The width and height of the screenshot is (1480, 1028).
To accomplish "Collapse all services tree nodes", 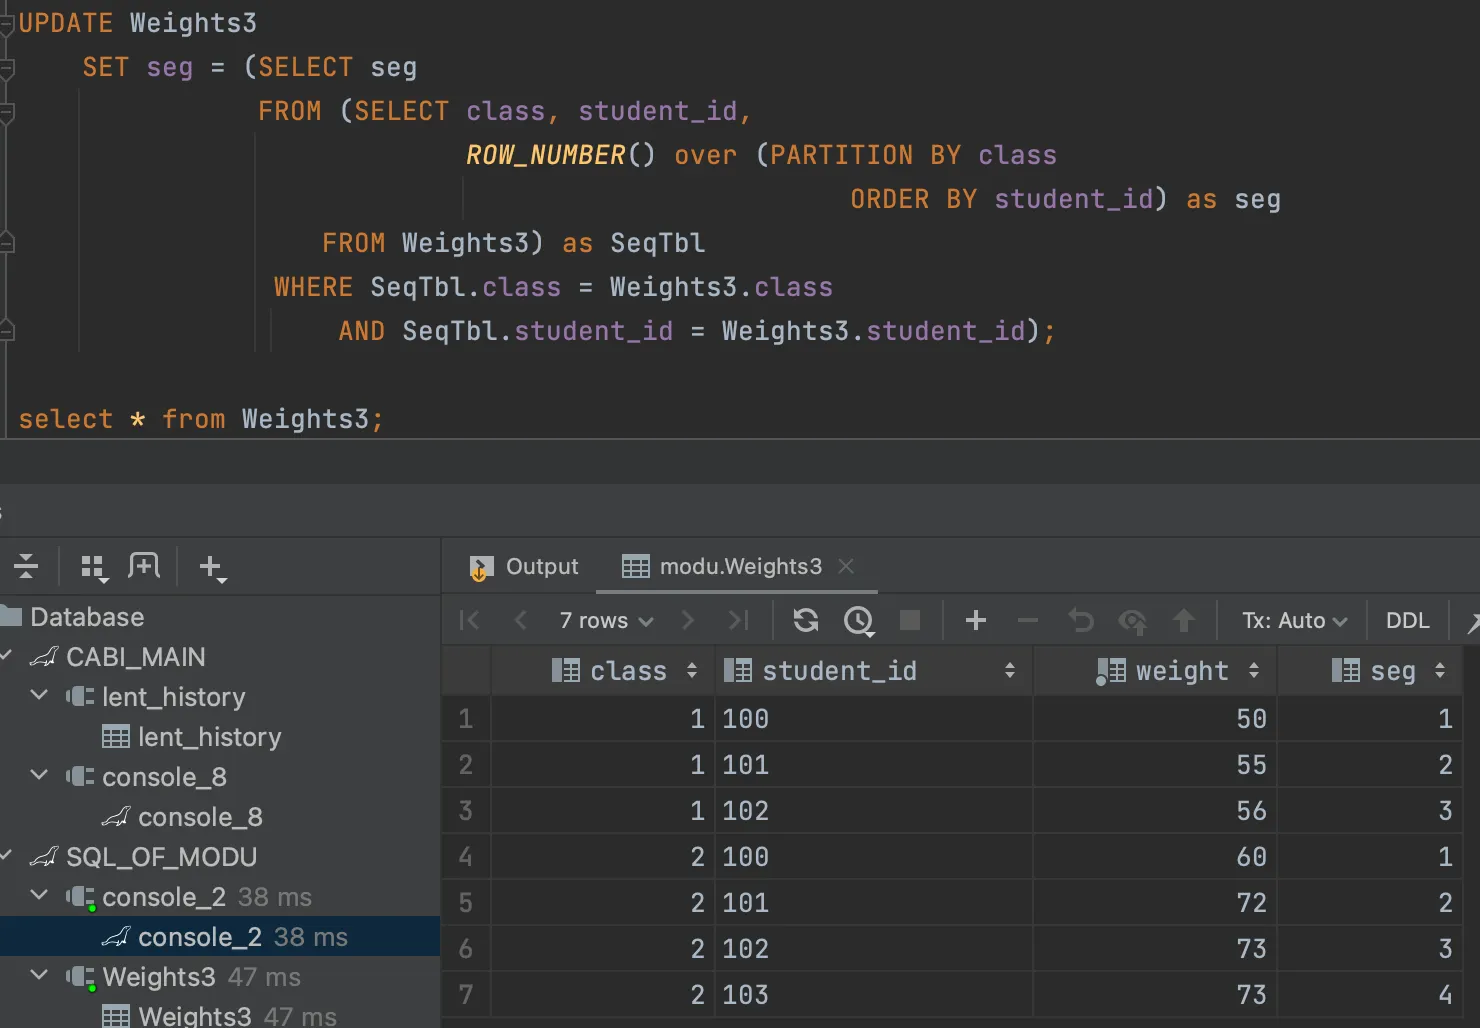I will 26,567.
